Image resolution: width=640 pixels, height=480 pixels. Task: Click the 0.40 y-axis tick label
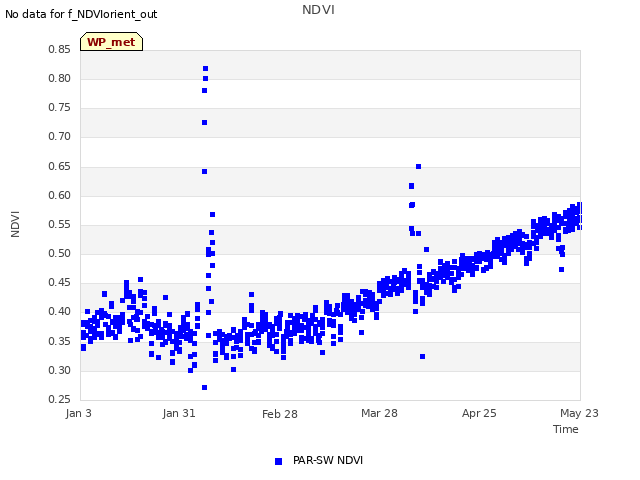click(x=60, y=311)
